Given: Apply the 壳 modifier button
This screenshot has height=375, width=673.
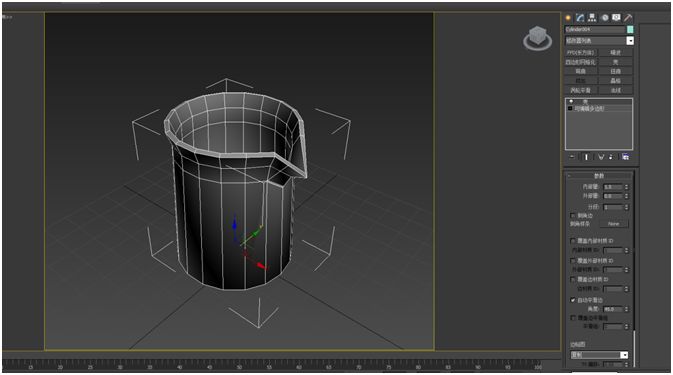Looking at the screenshot, I should pyautogui.click(x=616, y=62).
